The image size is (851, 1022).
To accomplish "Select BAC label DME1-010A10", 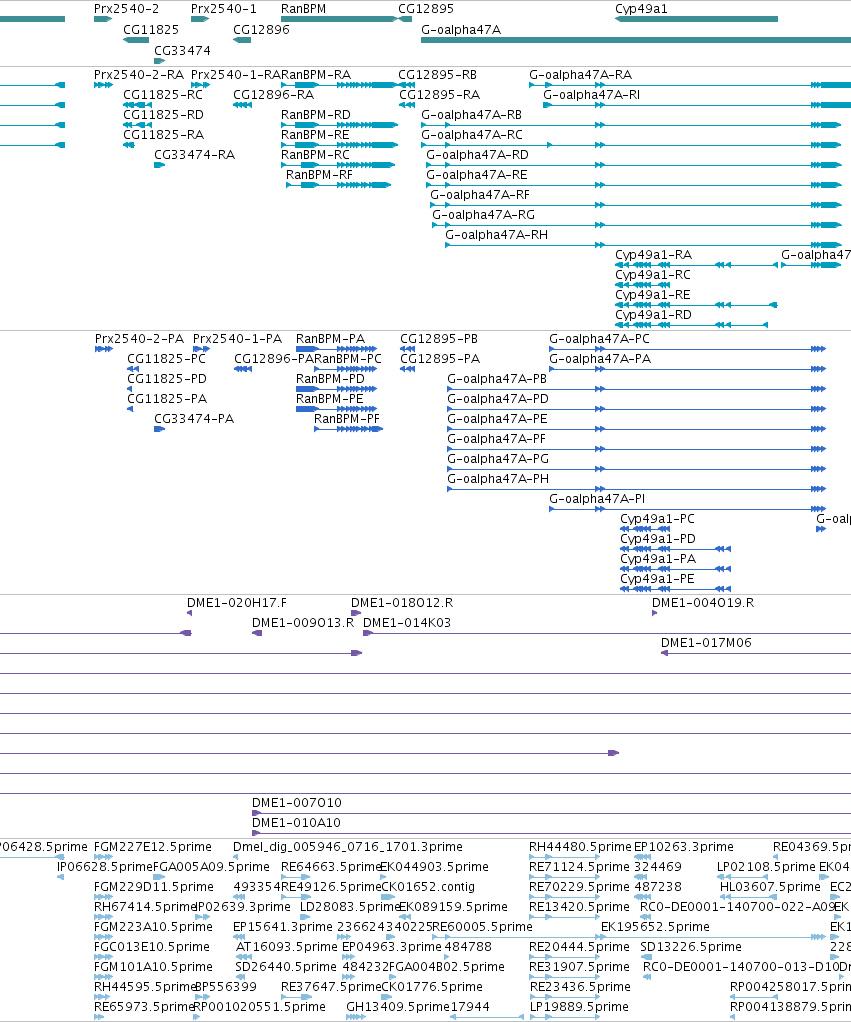I will tap(296, 823).
